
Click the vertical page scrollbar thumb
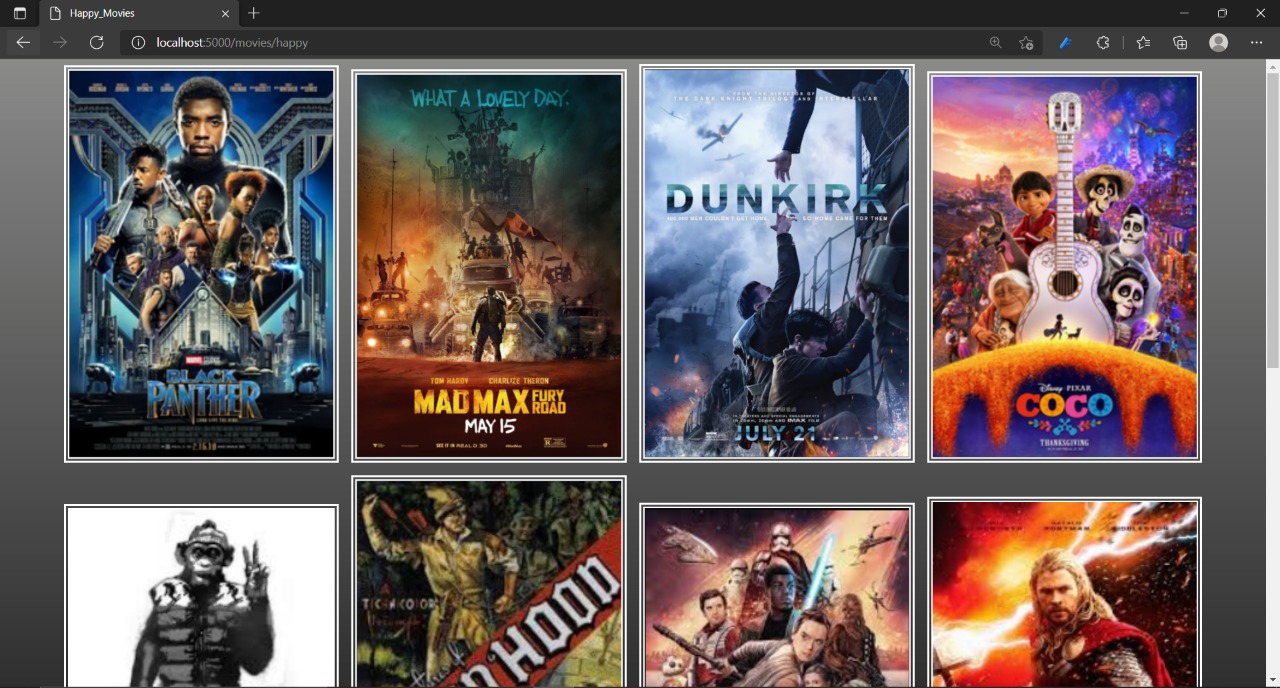(1272, 220)
